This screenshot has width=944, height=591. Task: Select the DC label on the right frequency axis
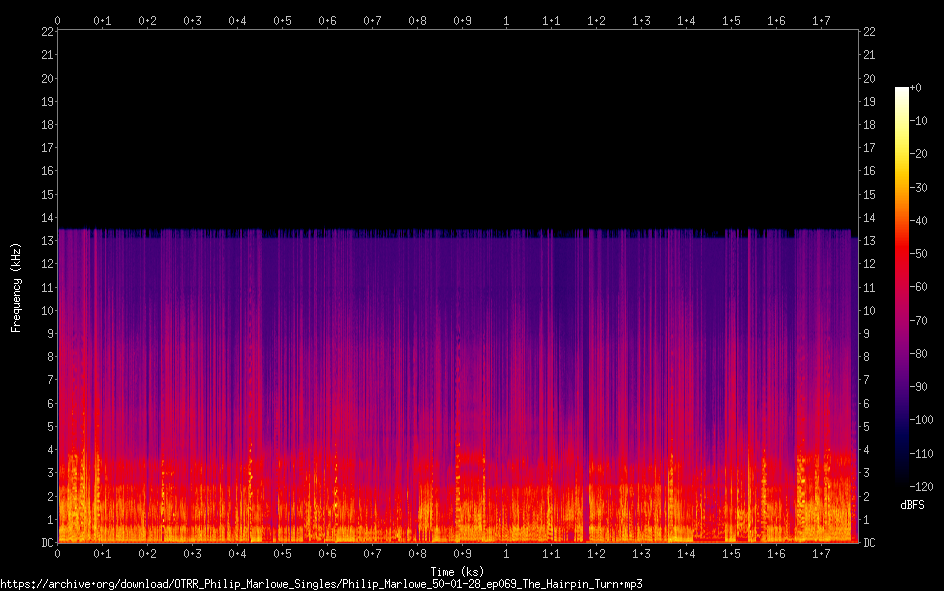[x=870, y=543]
